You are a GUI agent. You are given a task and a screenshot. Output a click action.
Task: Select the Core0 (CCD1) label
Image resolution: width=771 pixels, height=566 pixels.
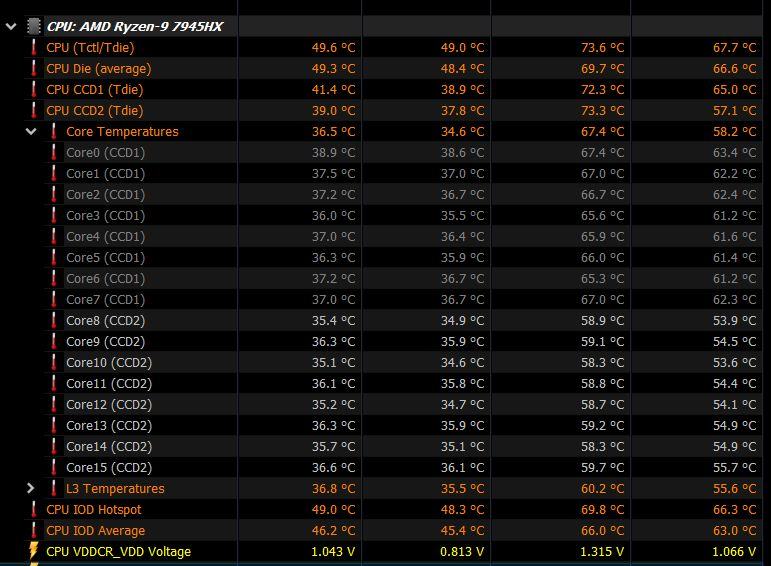pyautogui.click(x=106, y=152)
